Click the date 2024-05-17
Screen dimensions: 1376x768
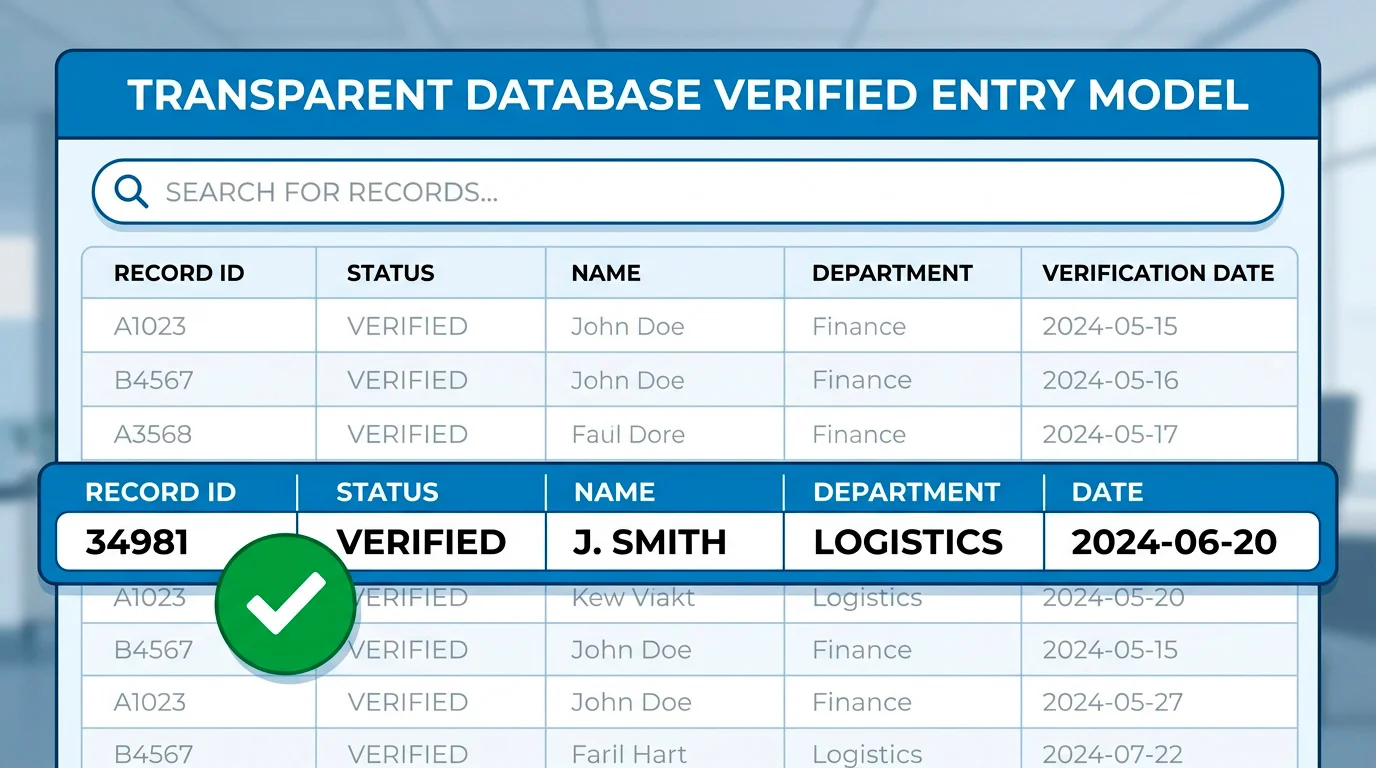[x=1110, y=434]
